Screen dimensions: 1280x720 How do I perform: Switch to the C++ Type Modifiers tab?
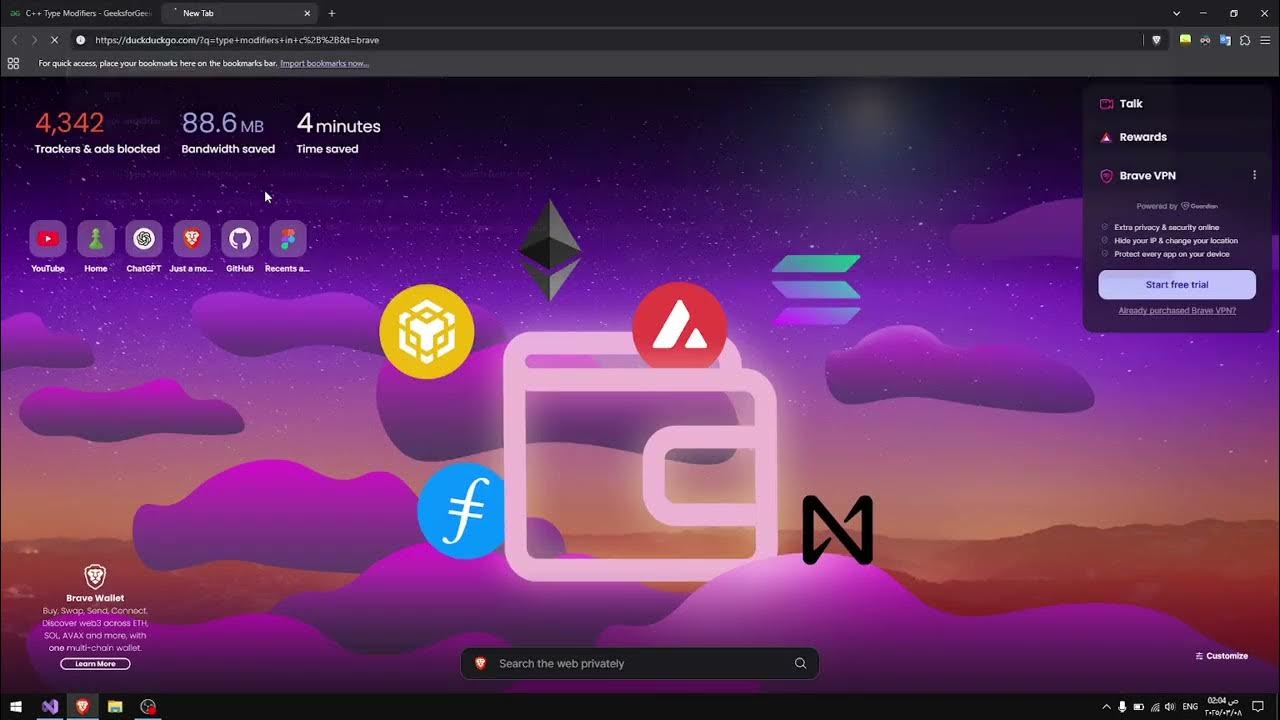tap(80, 13)
